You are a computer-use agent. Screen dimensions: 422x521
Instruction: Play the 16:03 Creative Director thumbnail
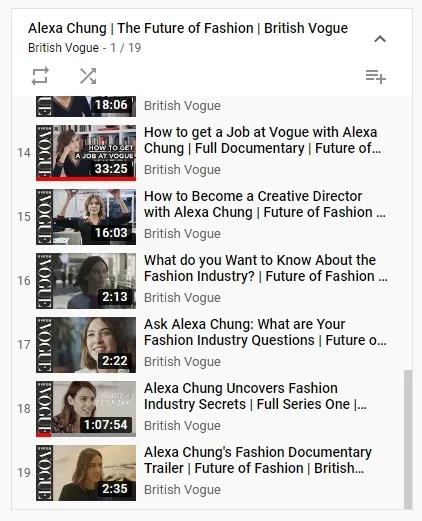point(86,217)
